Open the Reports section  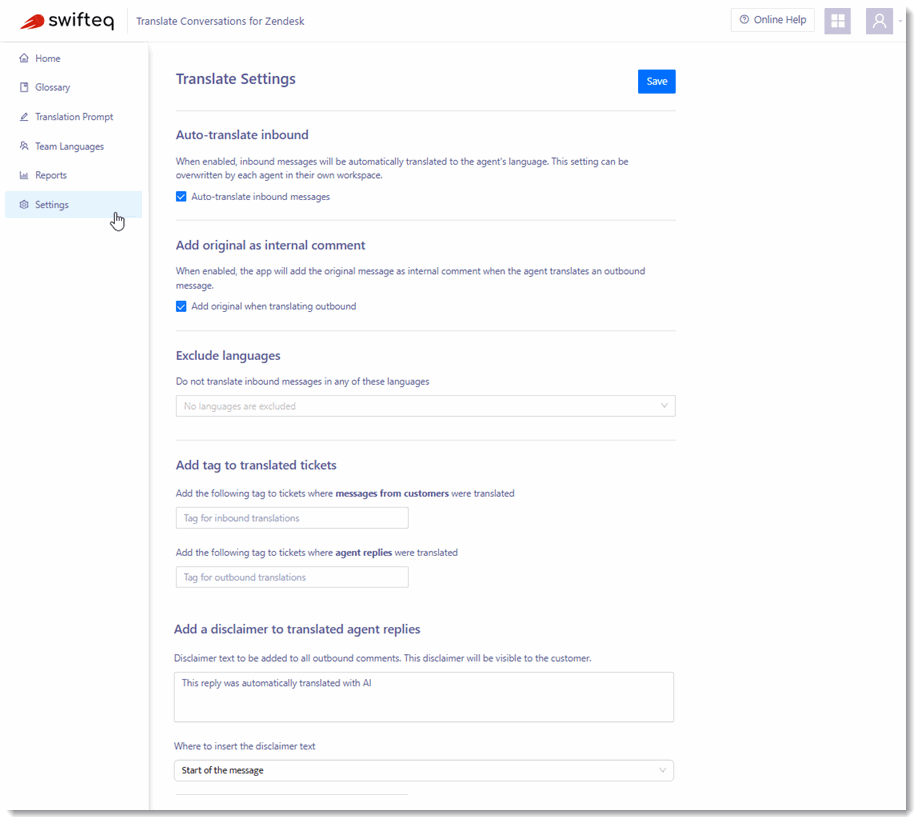[74, 175]
